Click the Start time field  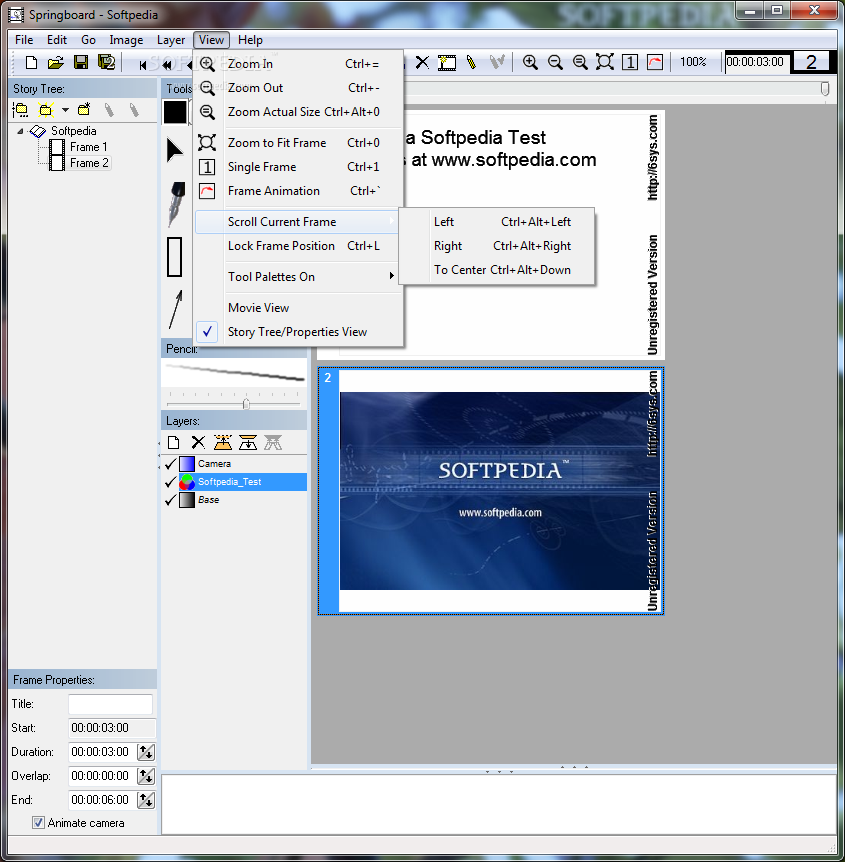tap(112, 728)
